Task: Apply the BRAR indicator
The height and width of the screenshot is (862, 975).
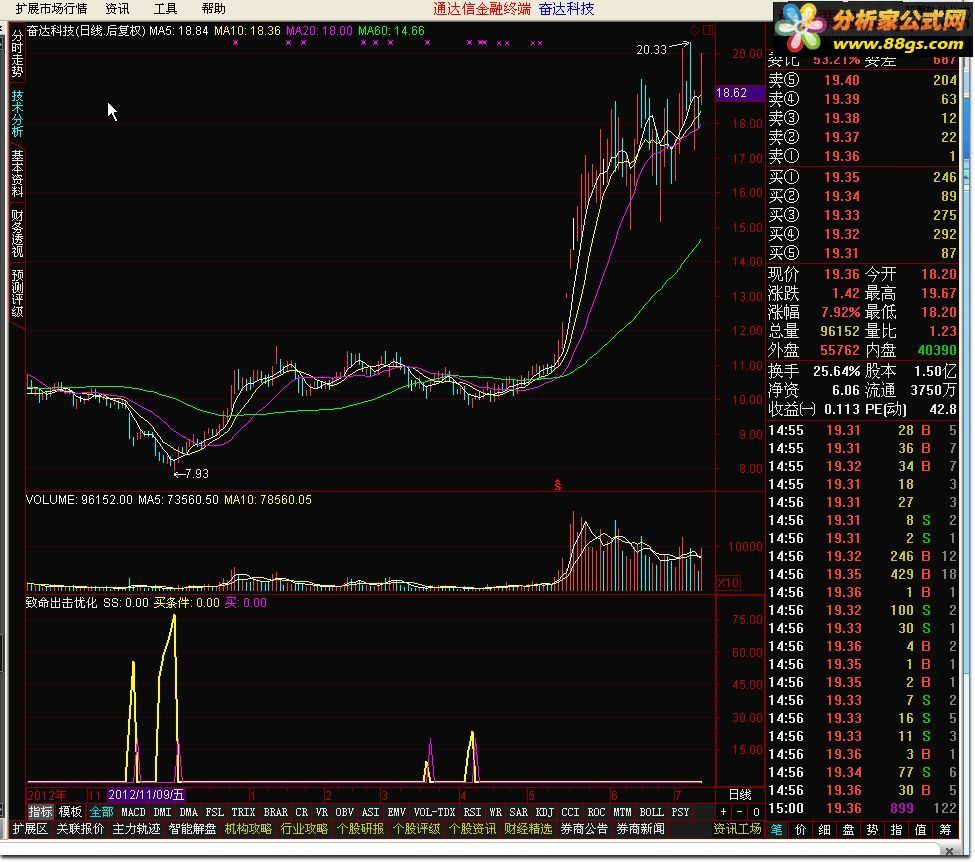Action: 275,812
